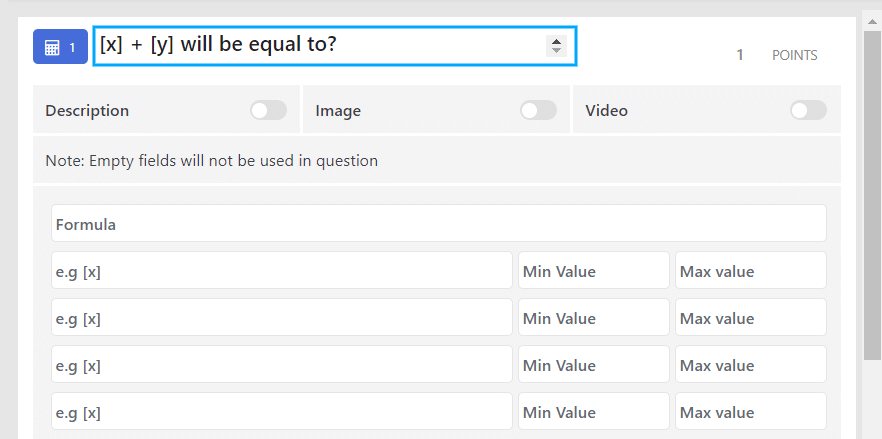Screen dimensions: 882x439
Task: Click the question title down arrow
Action: [556, 50]
